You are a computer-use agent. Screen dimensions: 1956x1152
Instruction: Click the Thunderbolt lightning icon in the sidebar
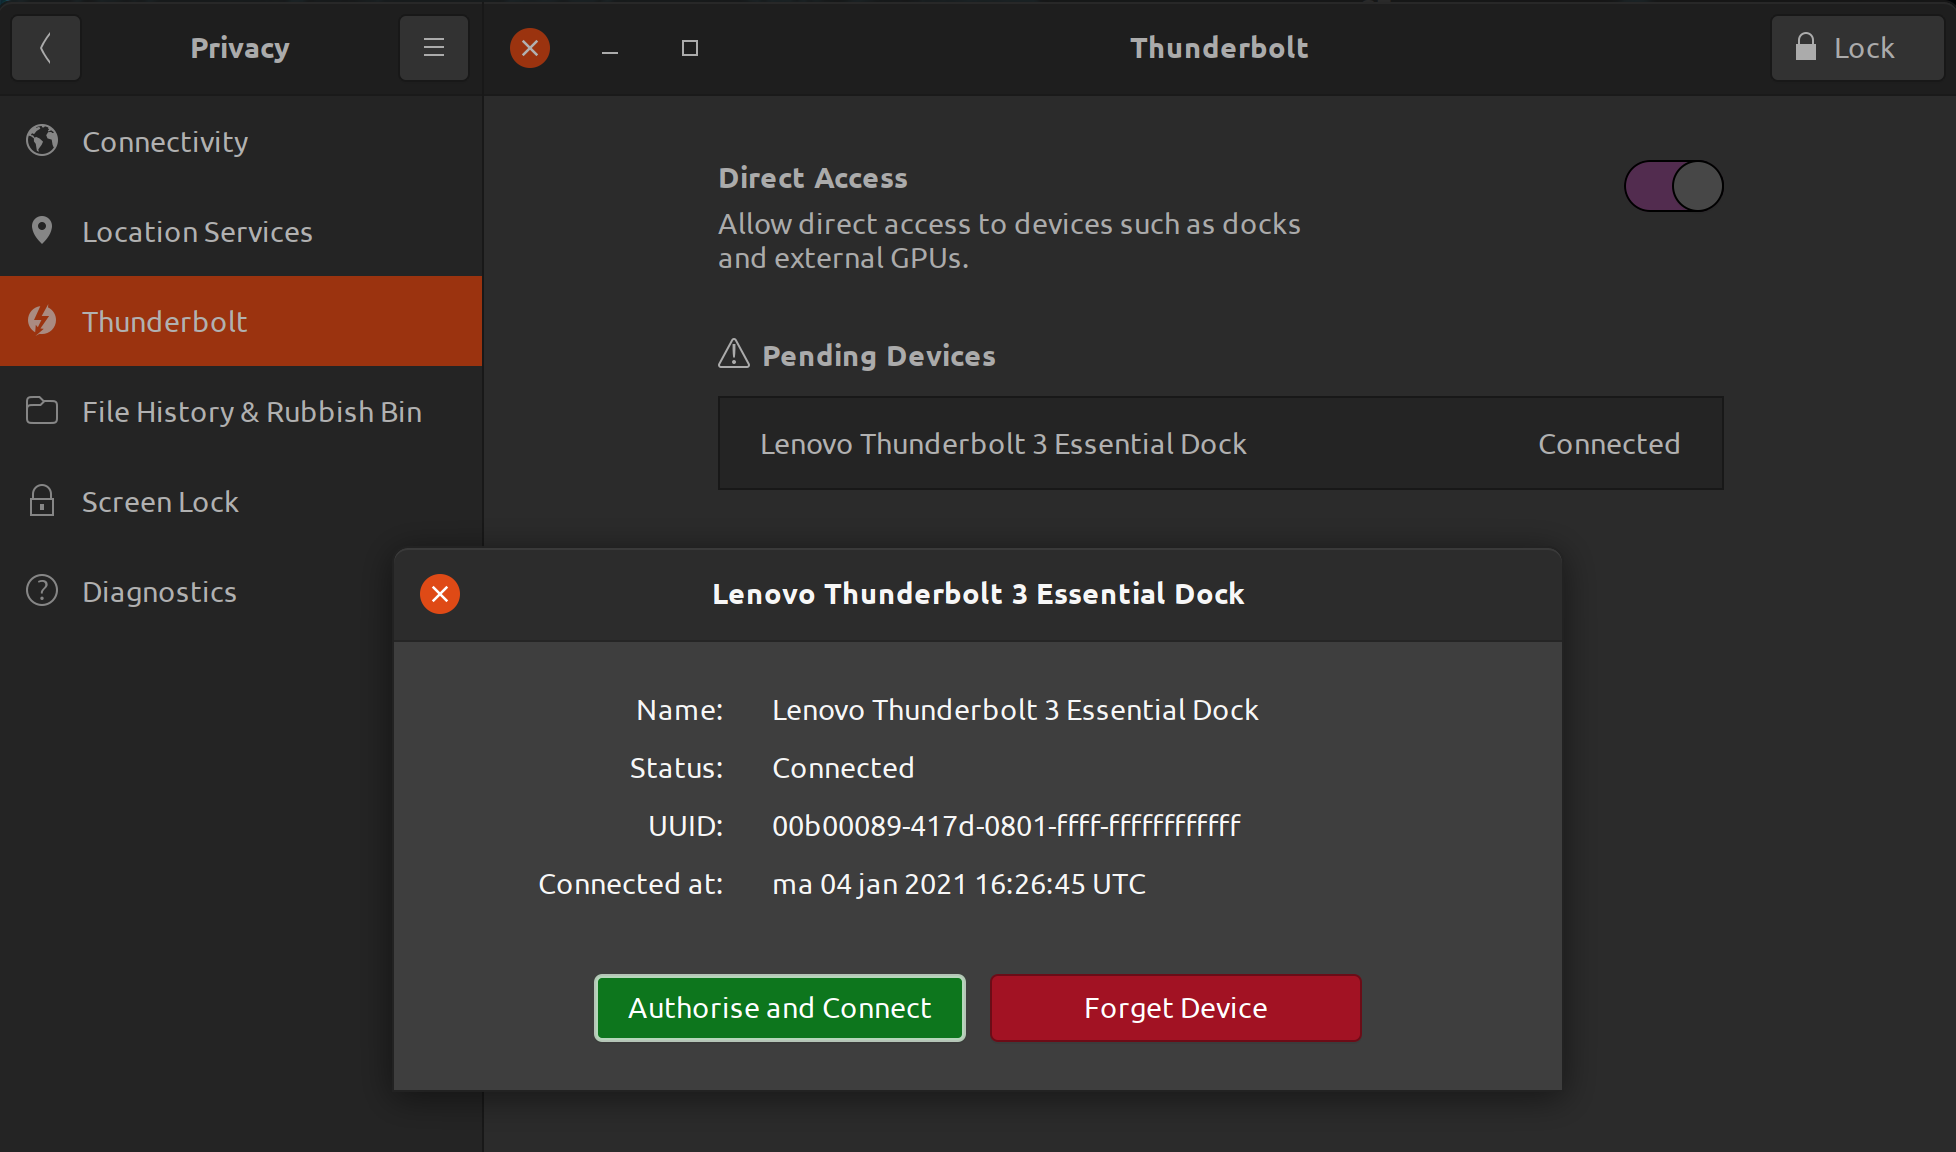click(x=42, y=321)
